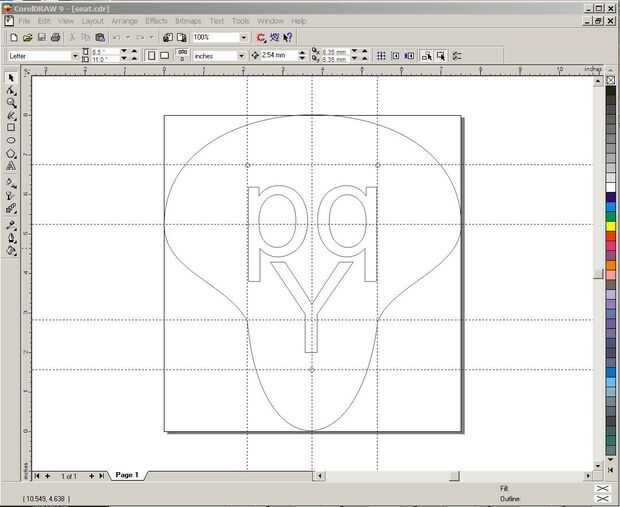Toggle Treat As Filled

441,56
